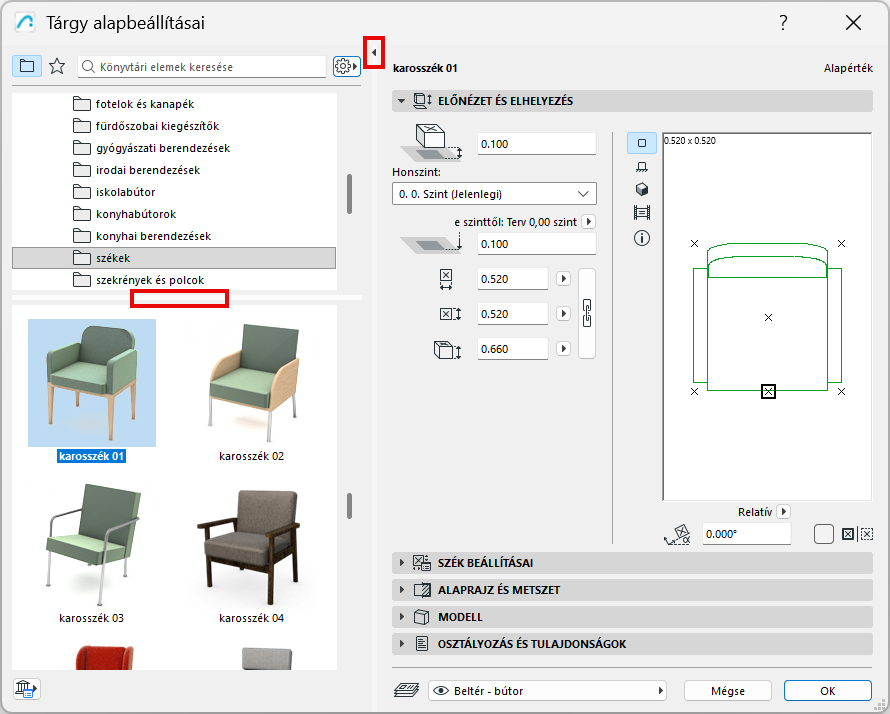Switch to folder view of library
Screen dimensions: 890x714
click(27, 66)
